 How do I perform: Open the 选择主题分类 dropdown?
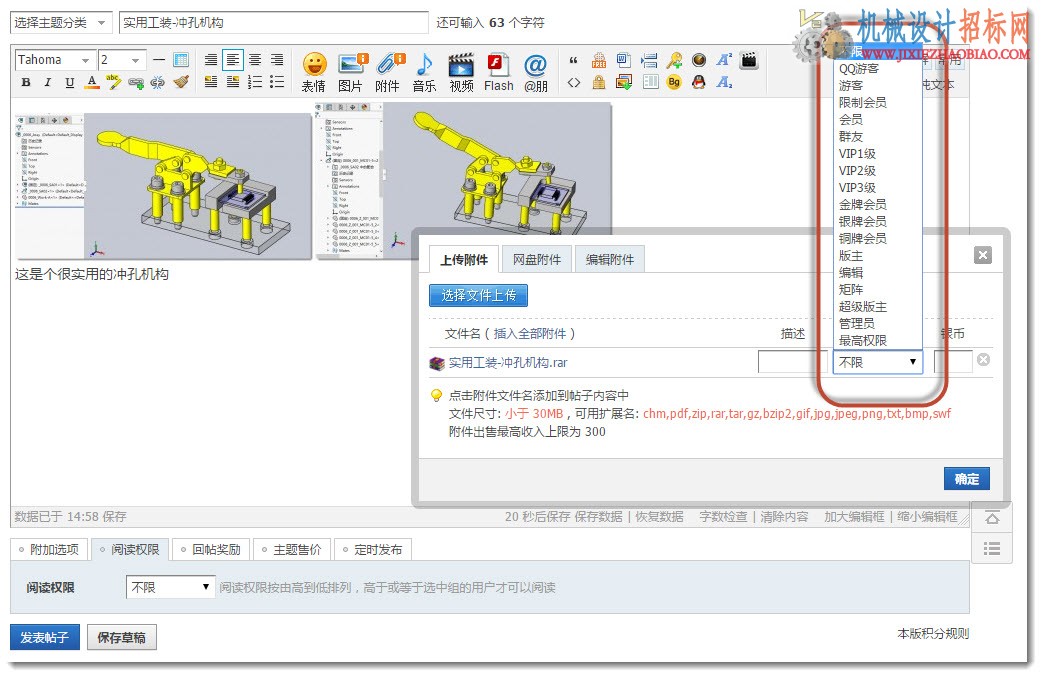coord(60,23)
